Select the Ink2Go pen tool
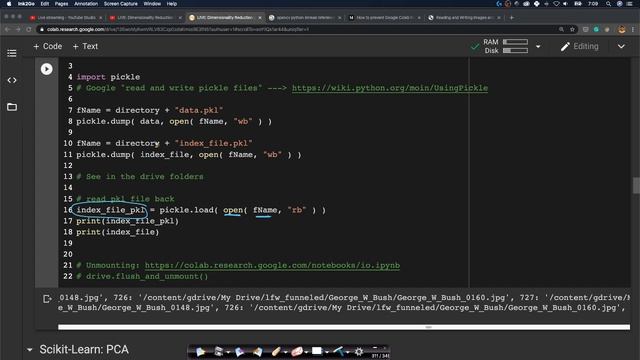This screenshot has width=640, height=360. (x=276, y=351)
